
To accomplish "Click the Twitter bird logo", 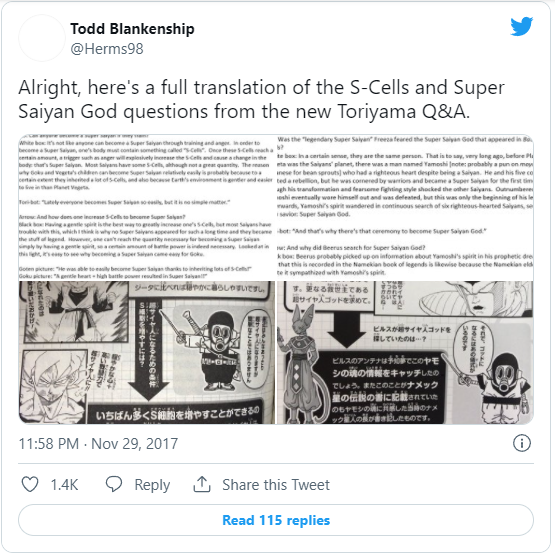I will coord(521,26).
